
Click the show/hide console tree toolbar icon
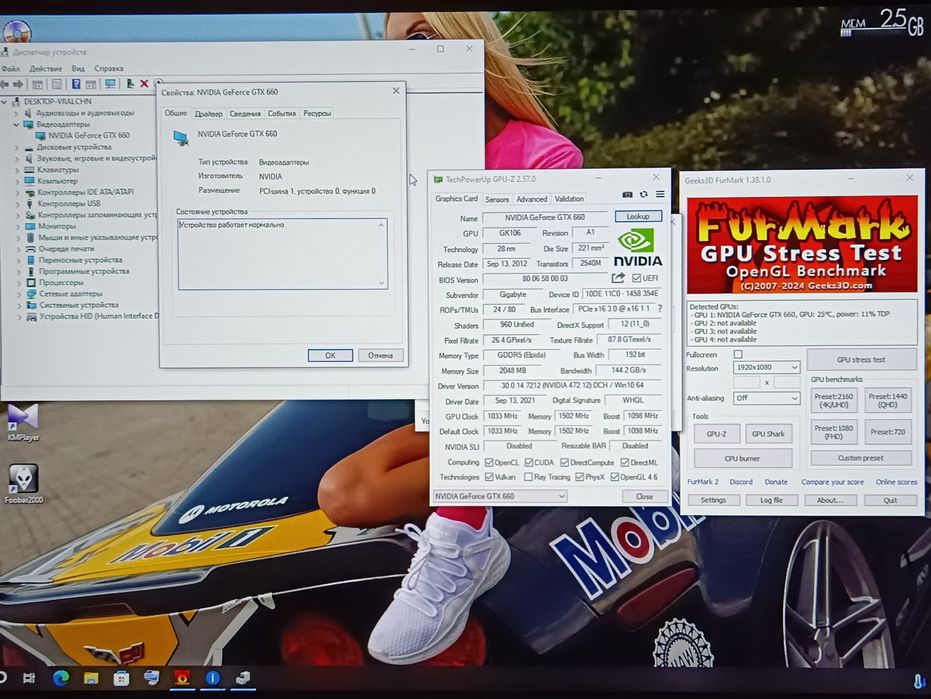pyautogui.click(x=37, y=84)
